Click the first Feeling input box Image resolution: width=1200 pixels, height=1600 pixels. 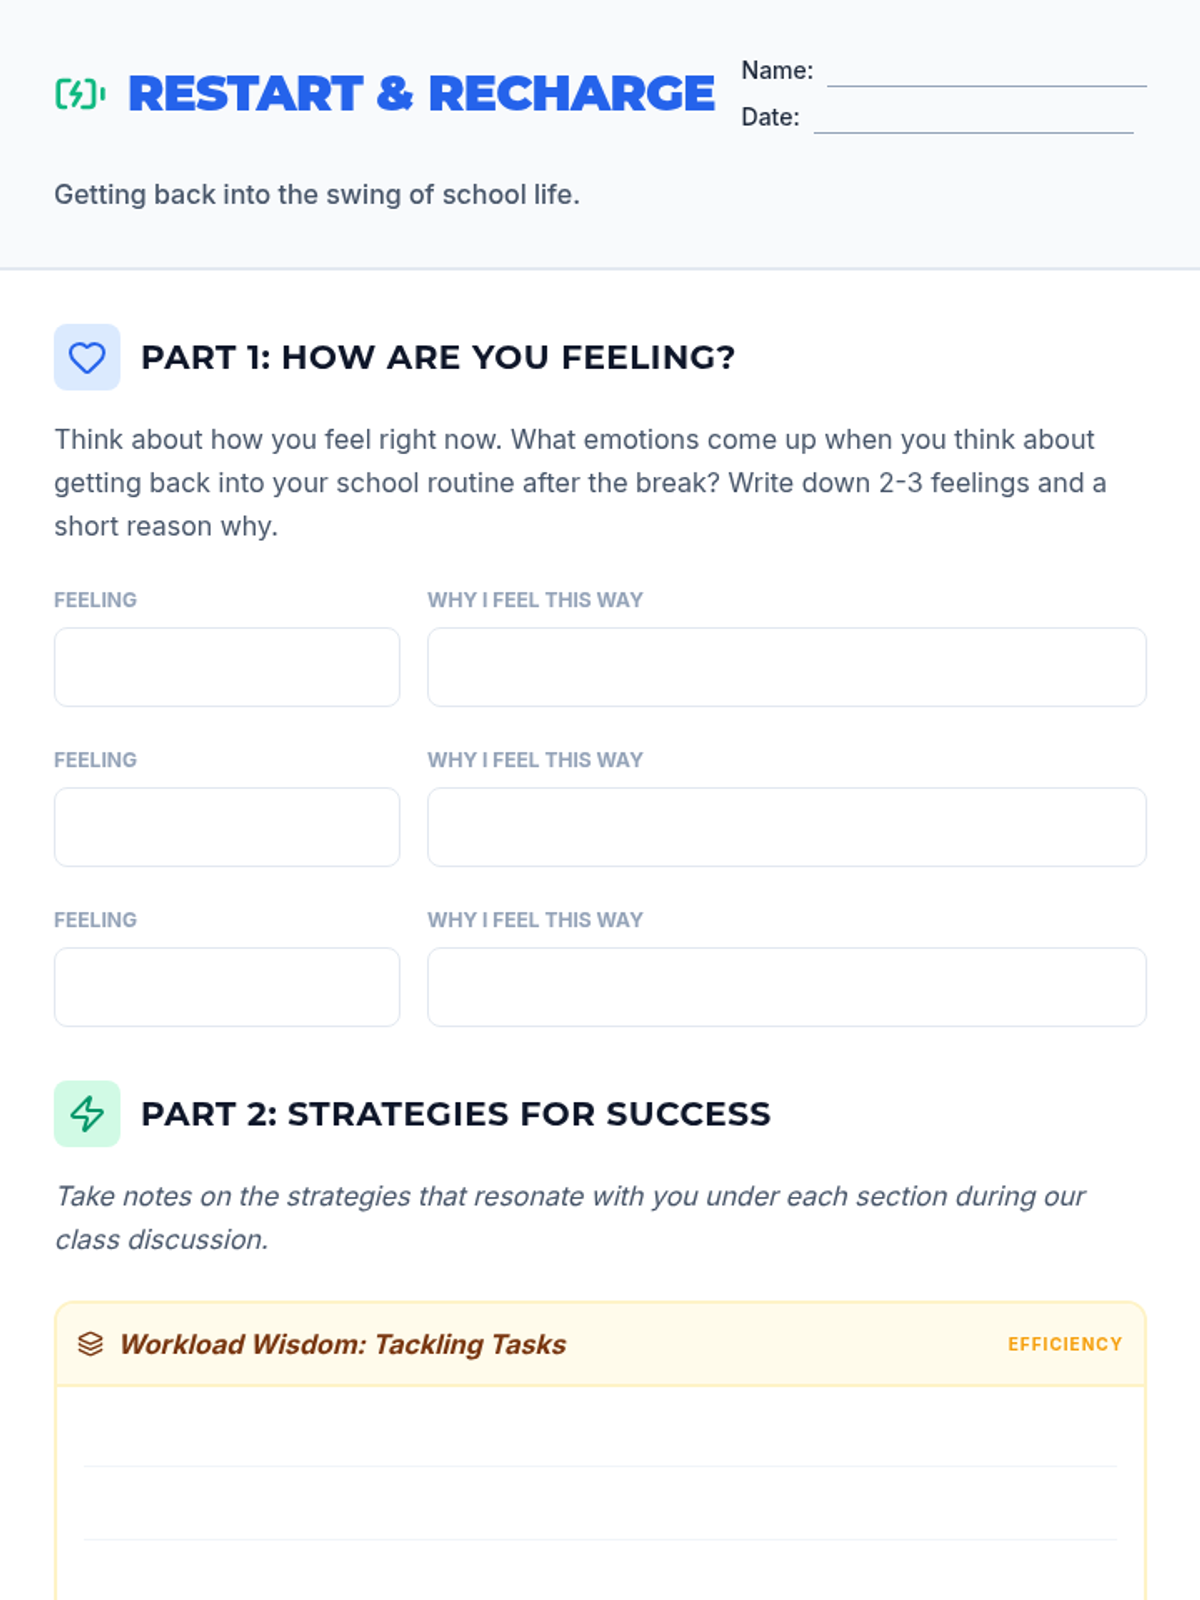coord(227,667)
